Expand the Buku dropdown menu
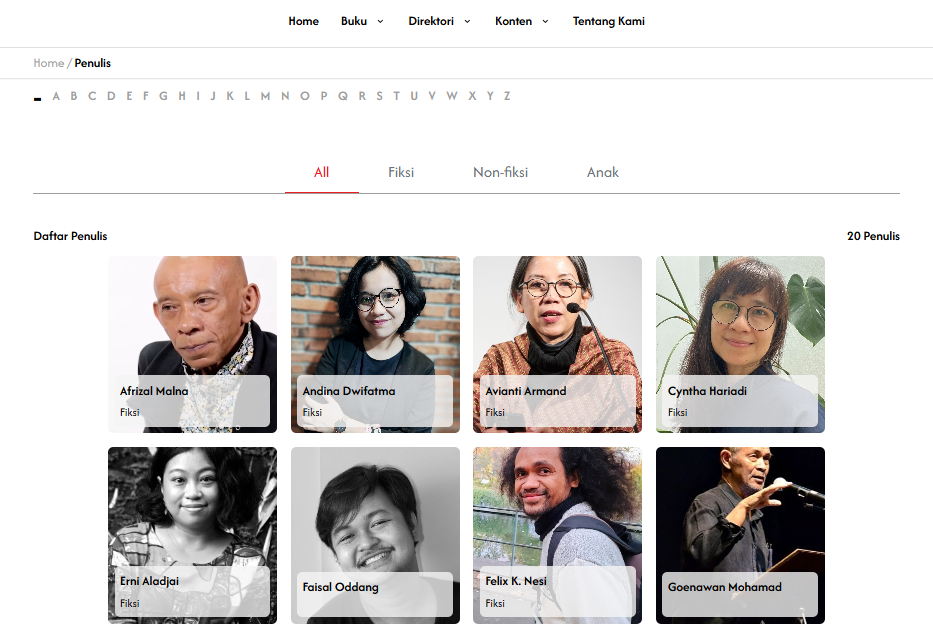 361,21
